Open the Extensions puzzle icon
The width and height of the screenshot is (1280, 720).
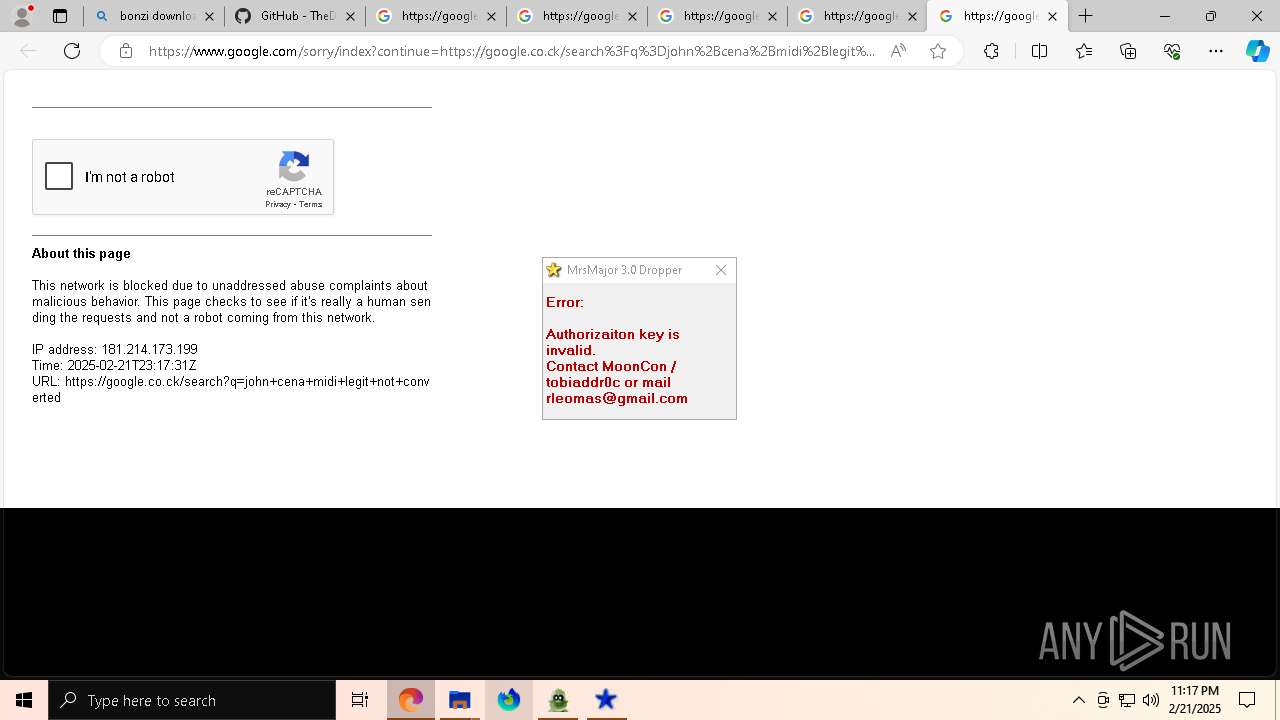pos(991,51)
